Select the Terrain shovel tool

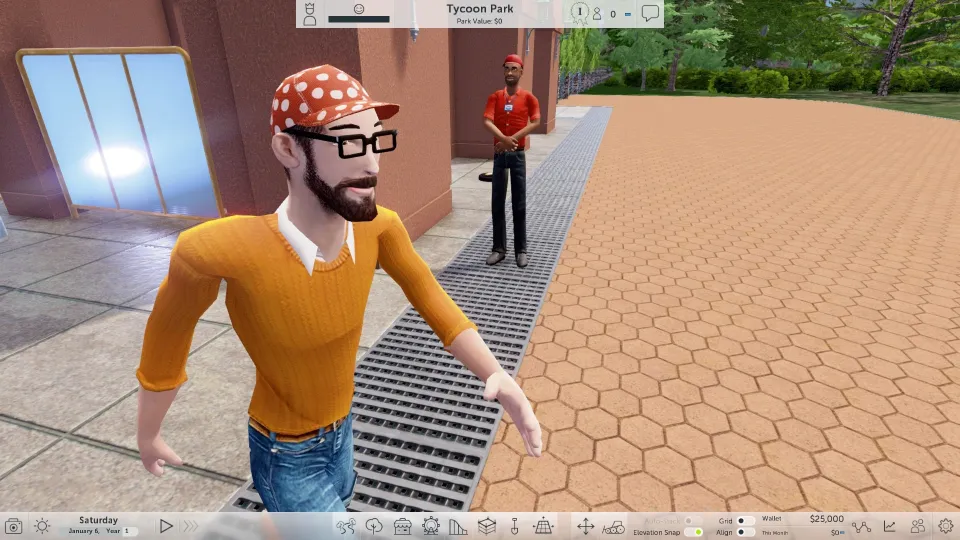(x=515, y=526)
